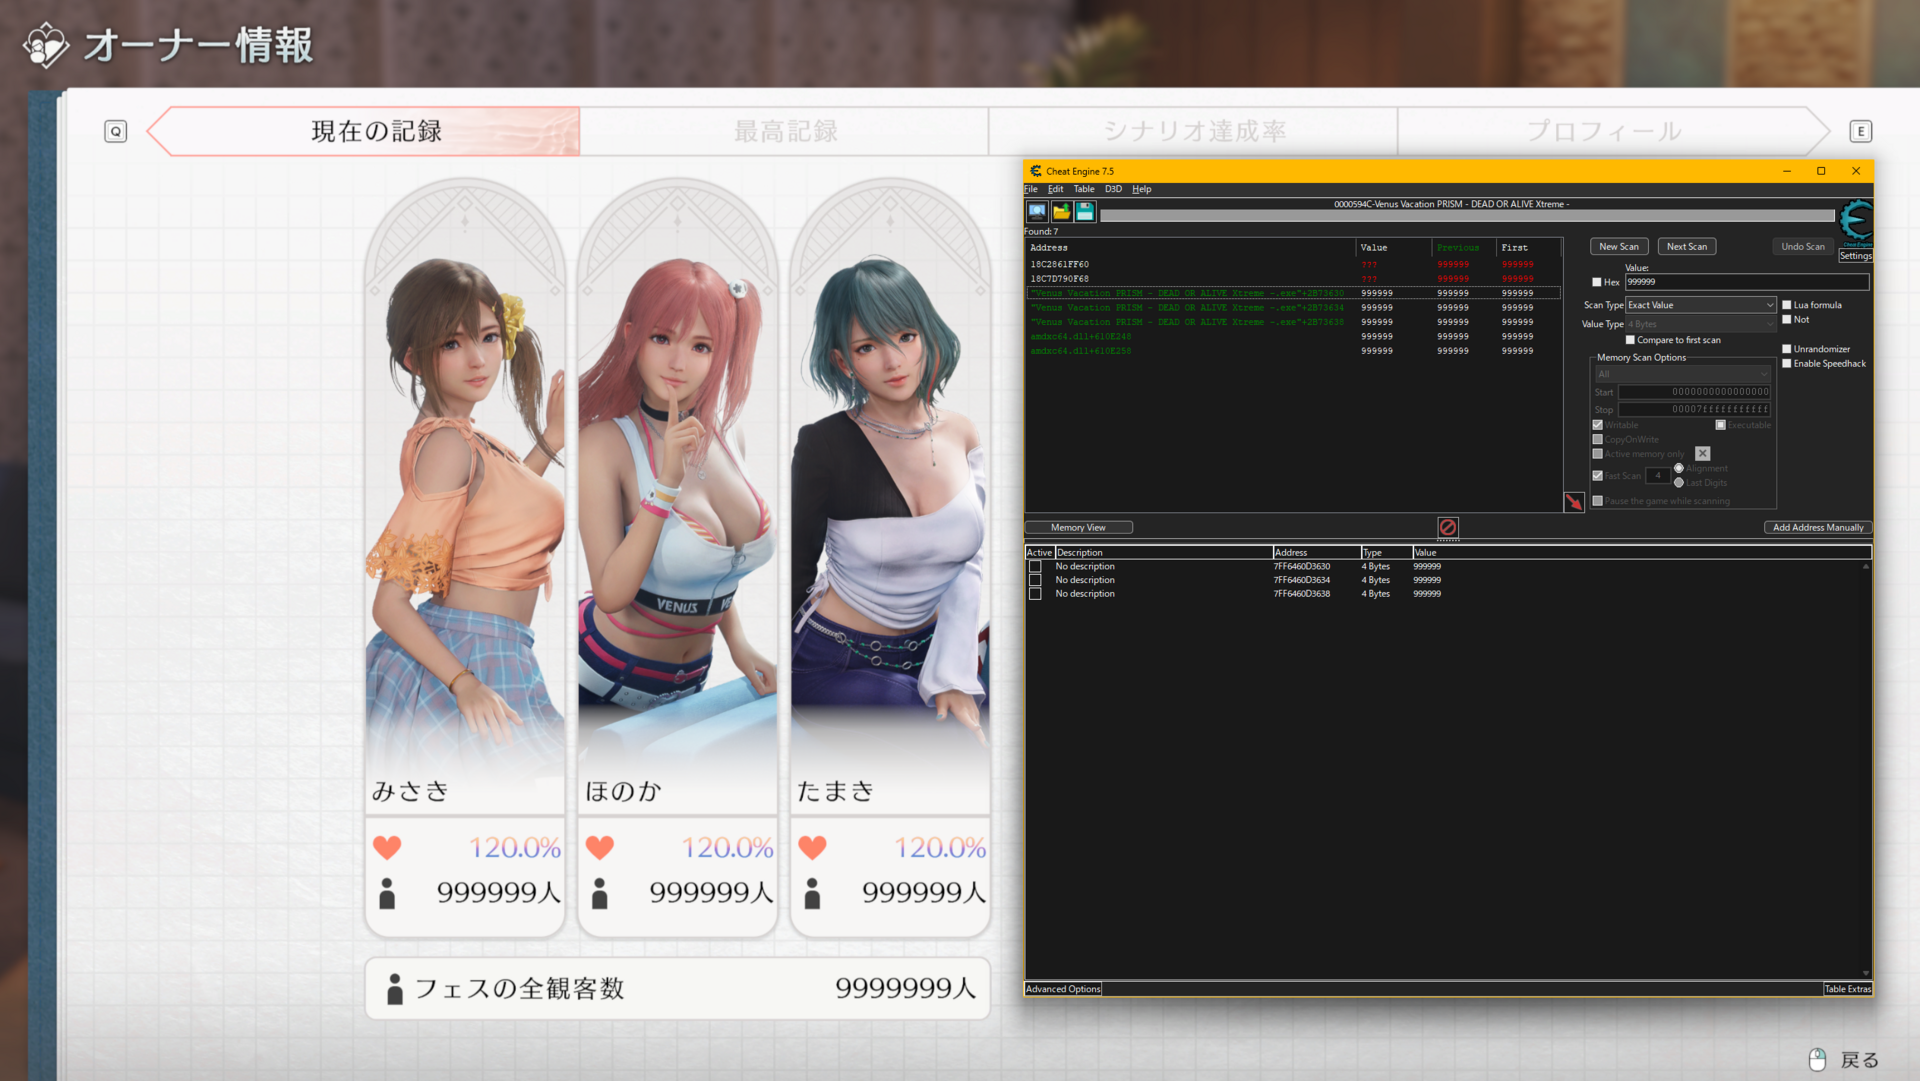Open the Edit menu
Image resolution: width=1920 pixels, height=1081 pixels.
pyautogui.click(x=1055, y=189)
